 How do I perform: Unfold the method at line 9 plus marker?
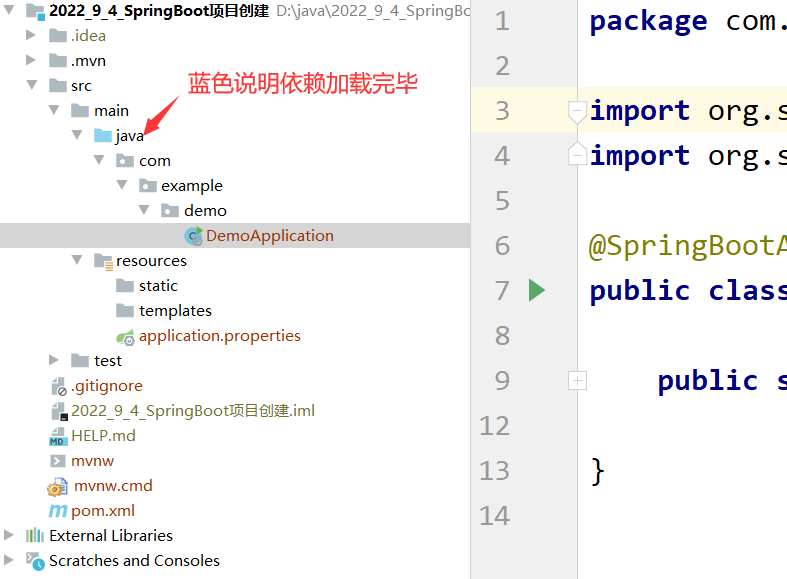[x=577, y=380]
